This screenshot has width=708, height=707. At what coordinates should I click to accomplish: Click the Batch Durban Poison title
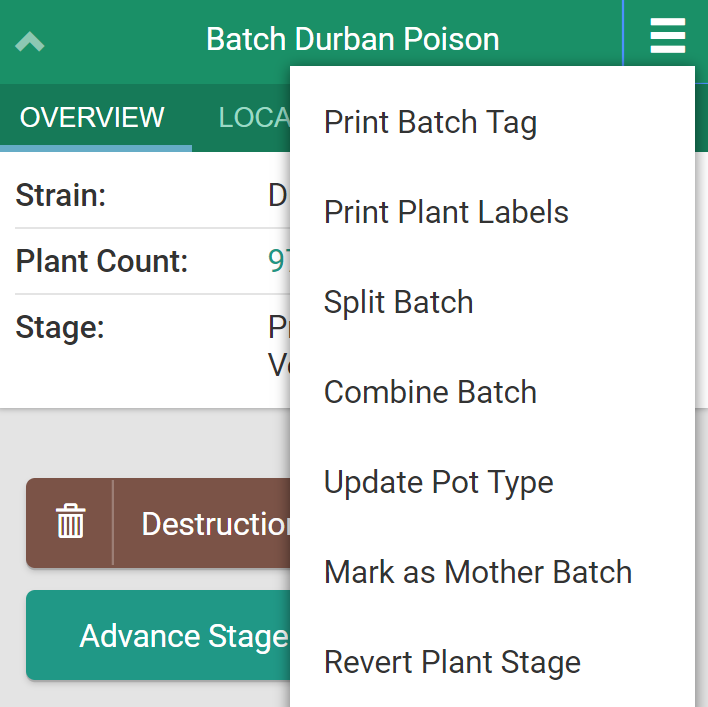pyautogui.click(x=352, y=40)
